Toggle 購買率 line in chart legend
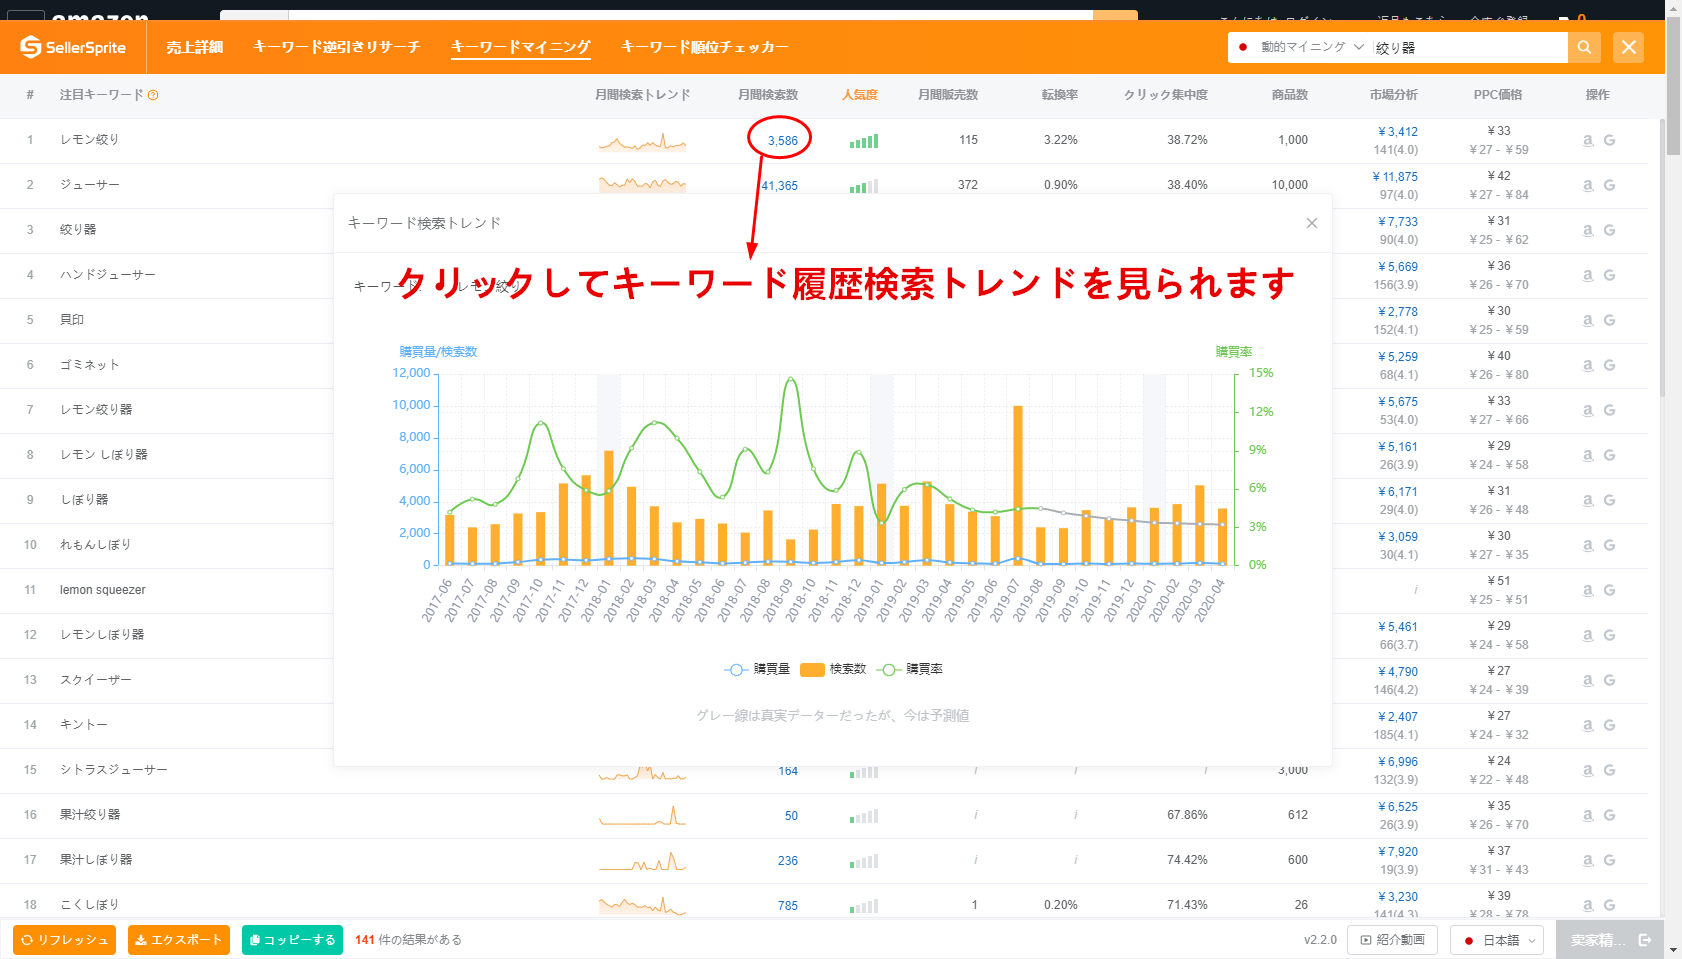This screenshot has height=959, width=1682. pyautogui.click(x=910, y=669)
